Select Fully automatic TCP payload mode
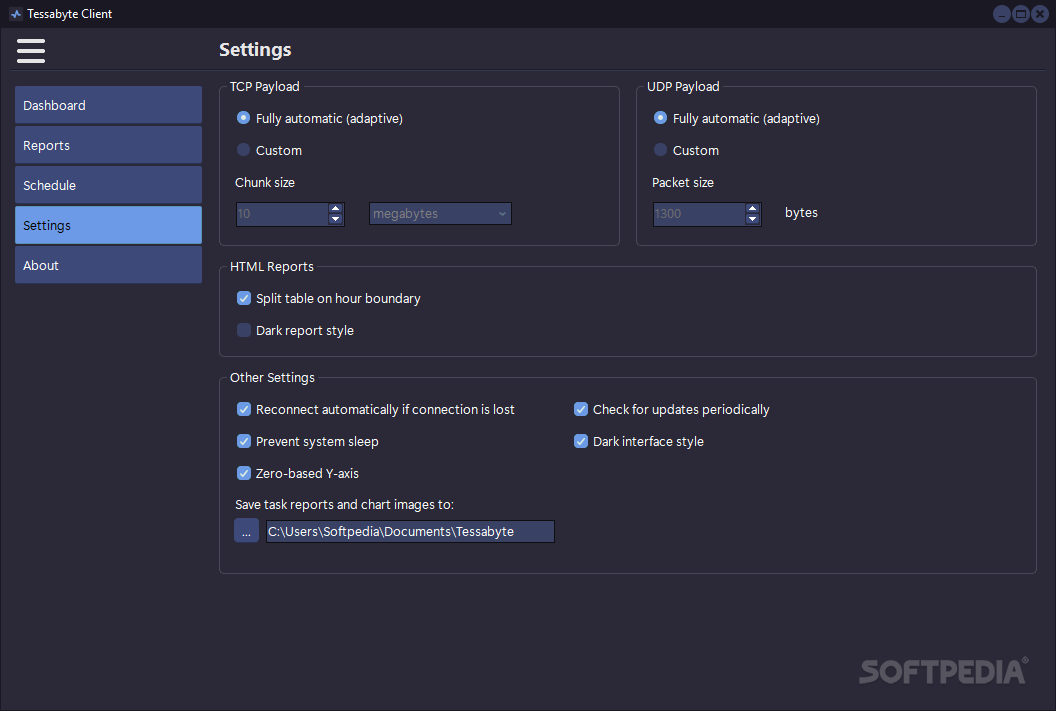The height and width of the screenshot is (711, 1056). (x=243, y=117)
